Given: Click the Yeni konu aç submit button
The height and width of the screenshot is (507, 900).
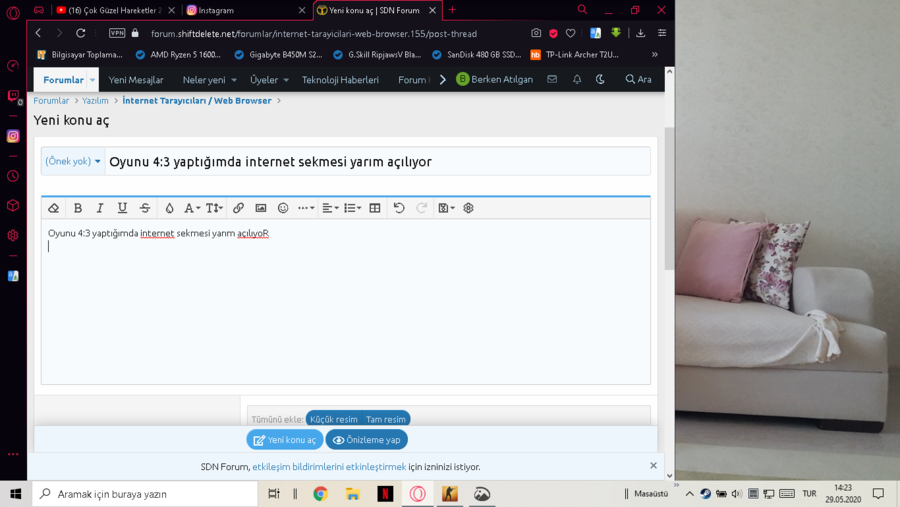Looking at the screenshot, I should point(285,440).
